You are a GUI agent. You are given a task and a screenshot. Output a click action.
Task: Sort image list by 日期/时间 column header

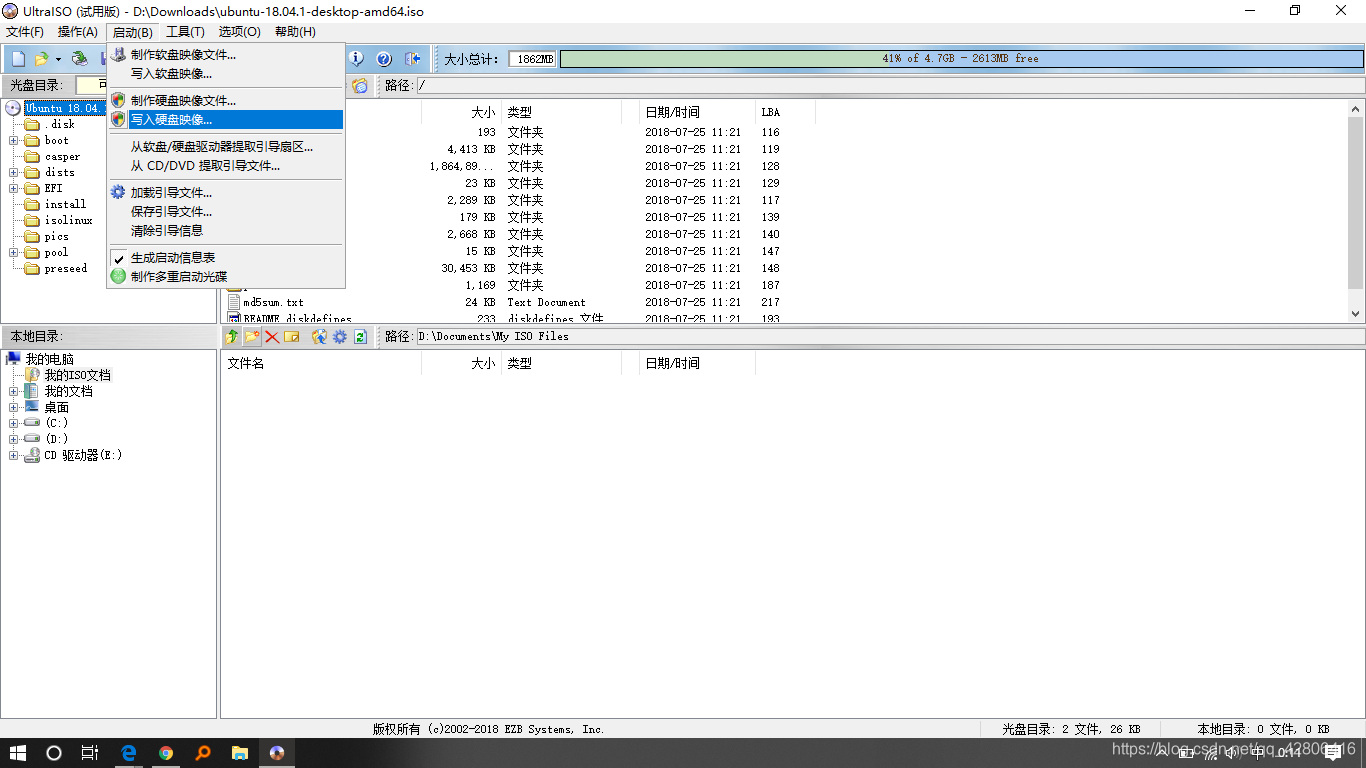(x=697, y=113)
